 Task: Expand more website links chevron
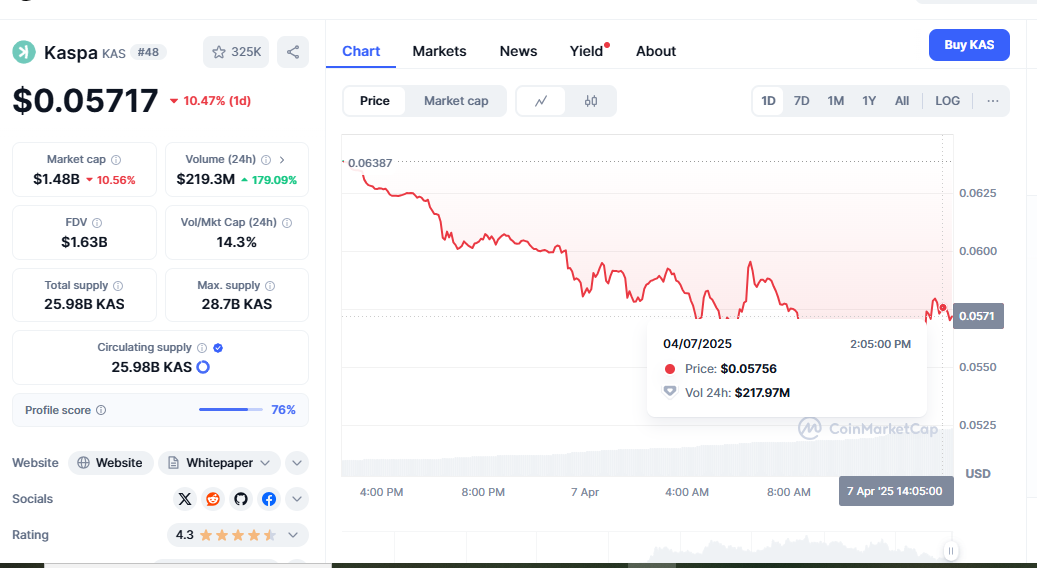click(297, 463)
